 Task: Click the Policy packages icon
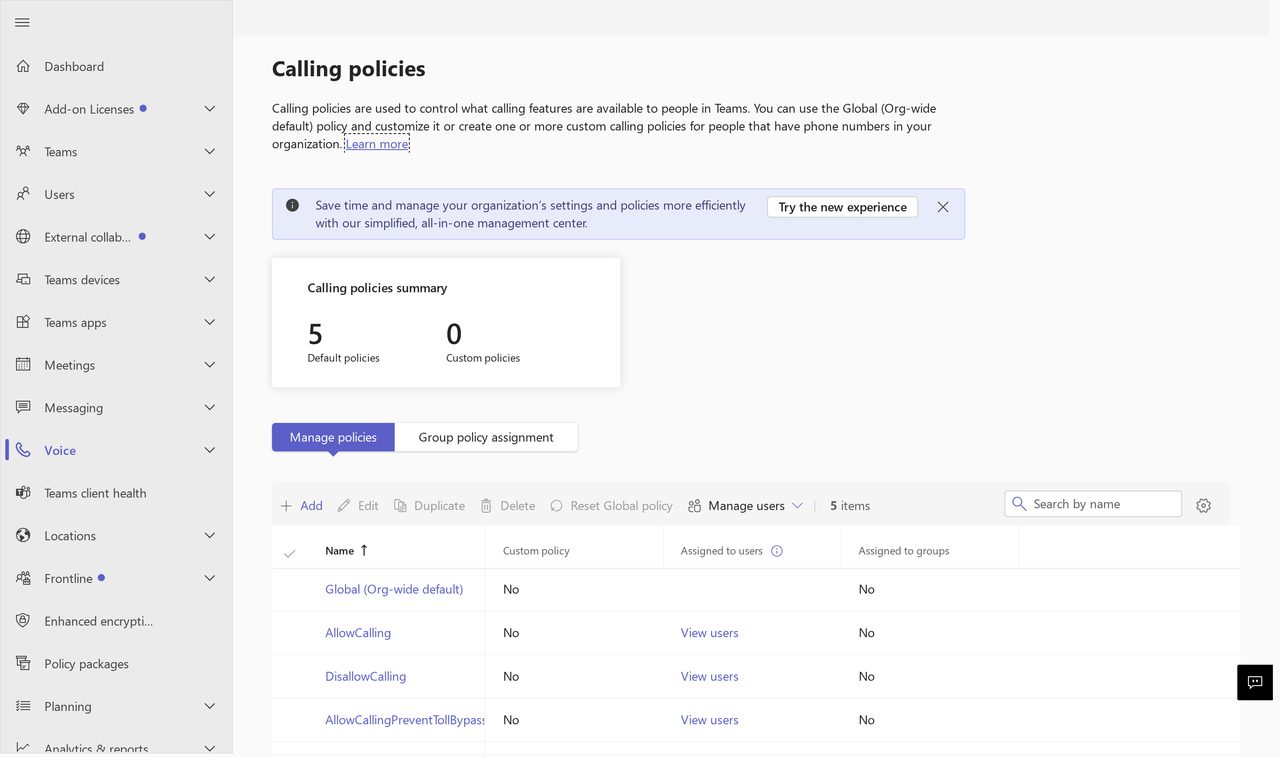click(23, 664)
